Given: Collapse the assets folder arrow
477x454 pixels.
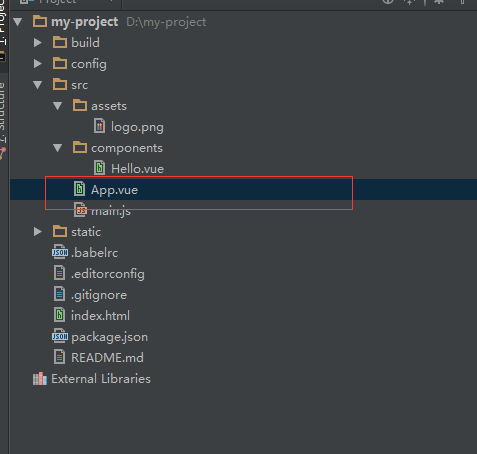Looking at the screenshot, I should pos(58,106).
